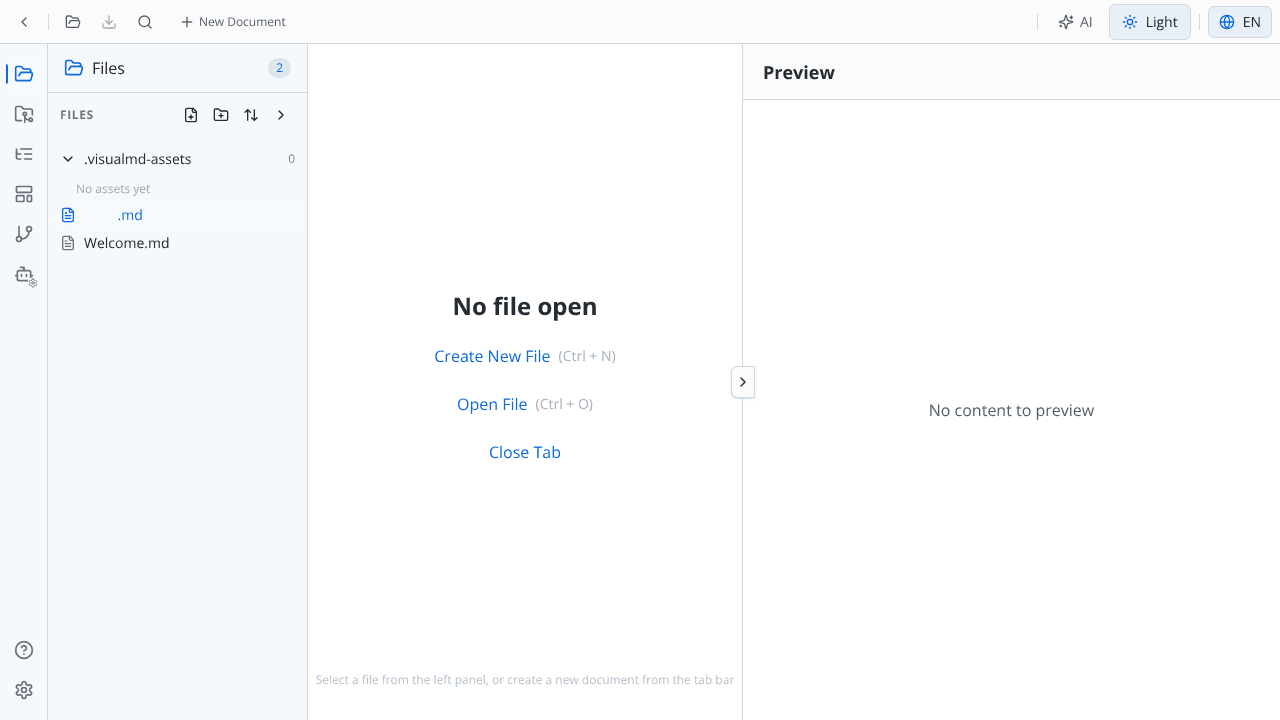This screenshot has width=1280, height=720.
Task: Open the templates layout sidebar icon
Action: pyautogui.click(x=24, y=194)
